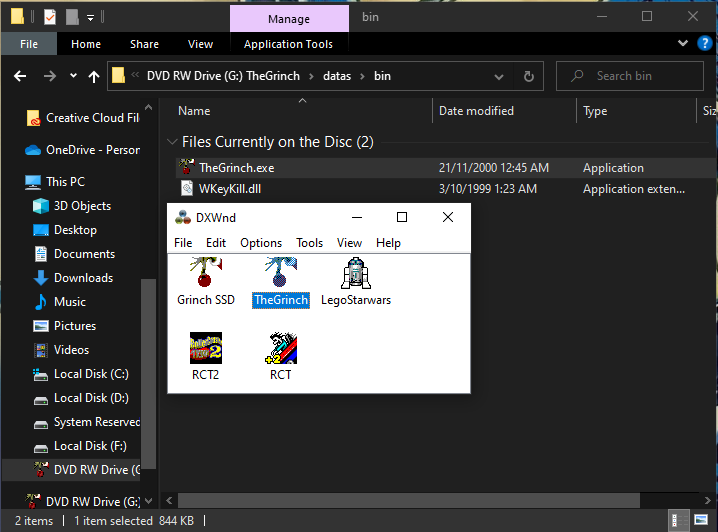Click the TheGrinch.exe file icon
Viewport: 718px width, 532px height.
[x=186, y=167]
